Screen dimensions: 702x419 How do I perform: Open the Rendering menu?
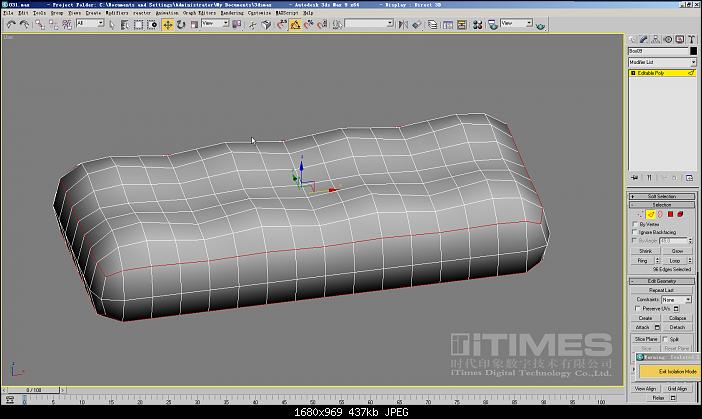(232, 13)
